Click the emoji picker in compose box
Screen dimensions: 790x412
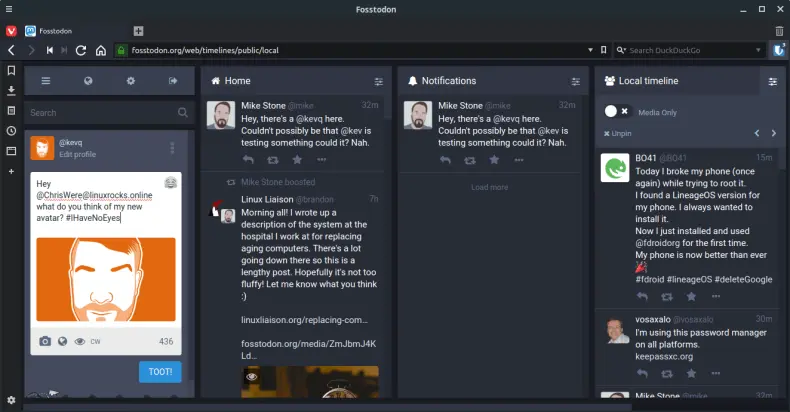click(x=171, y=182)
